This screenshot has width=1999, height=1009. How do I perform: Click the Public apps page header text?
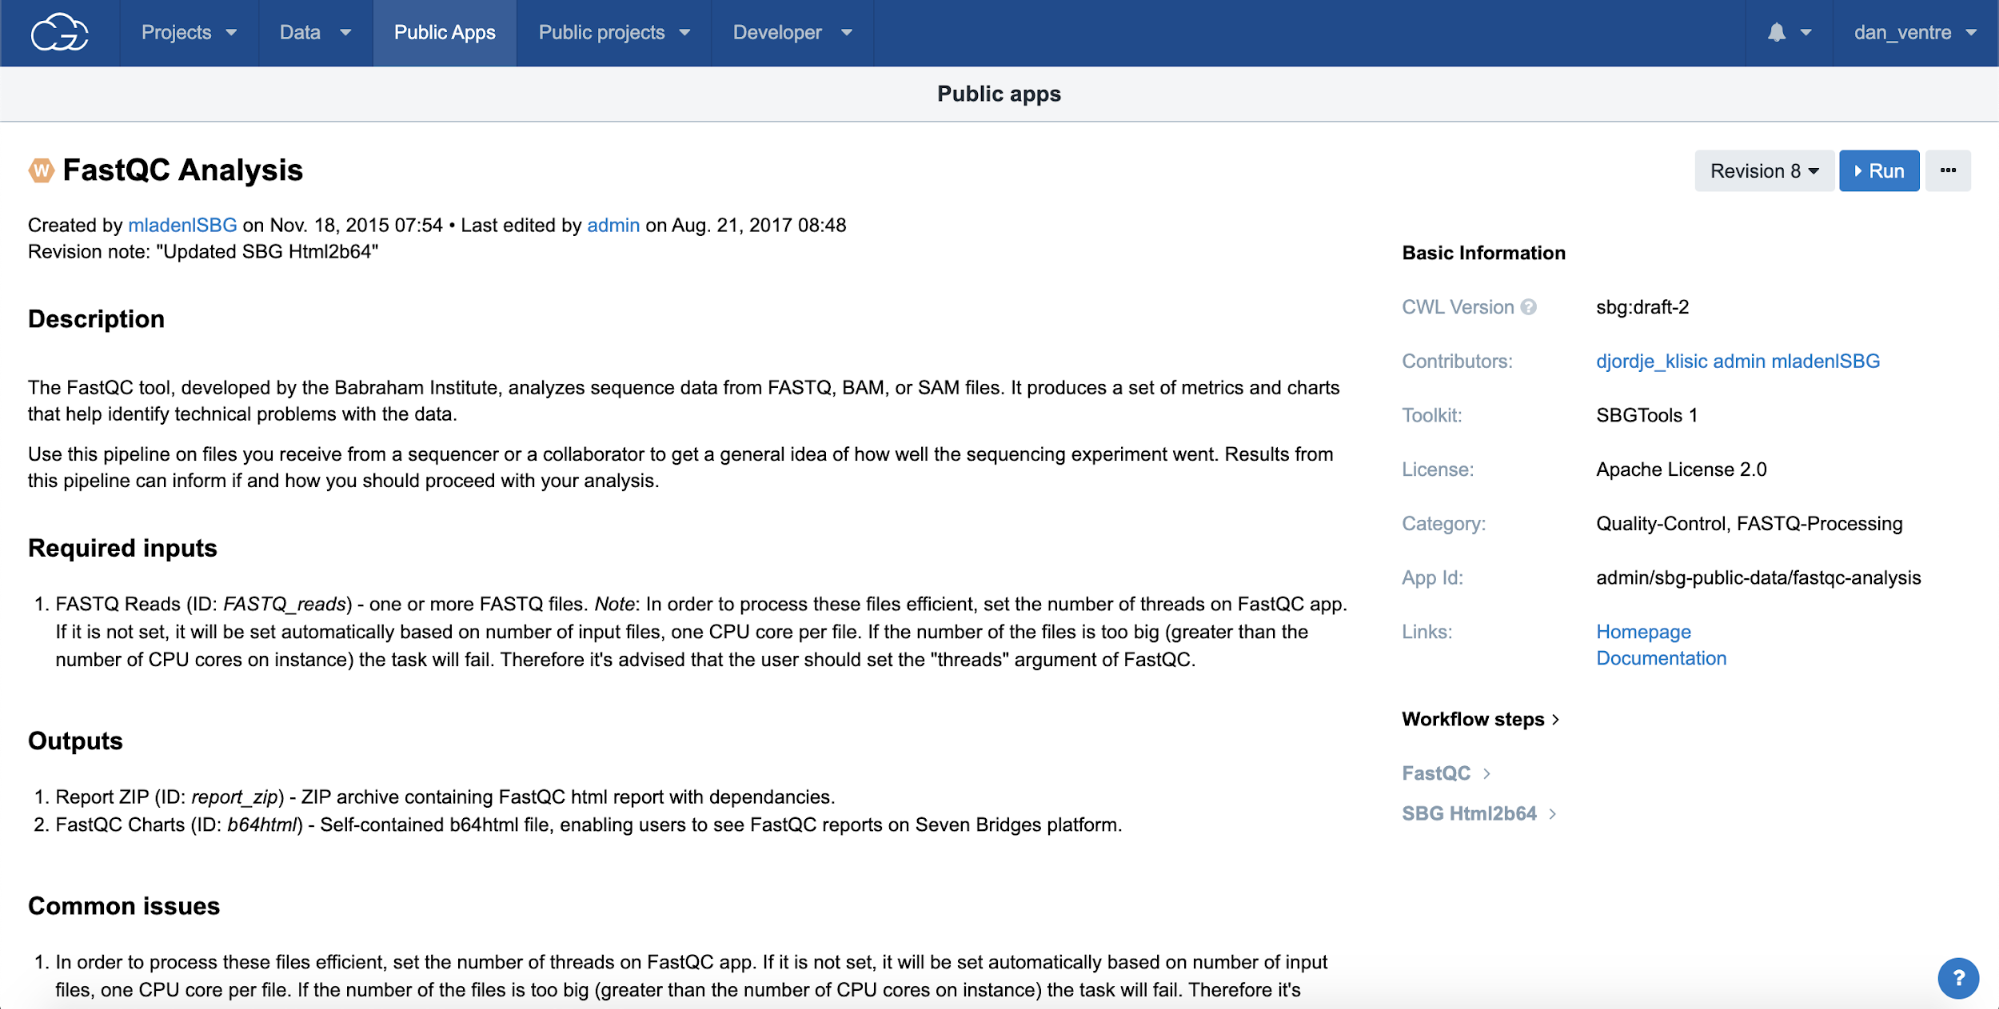pyautogui.click(x=999, y=94)
